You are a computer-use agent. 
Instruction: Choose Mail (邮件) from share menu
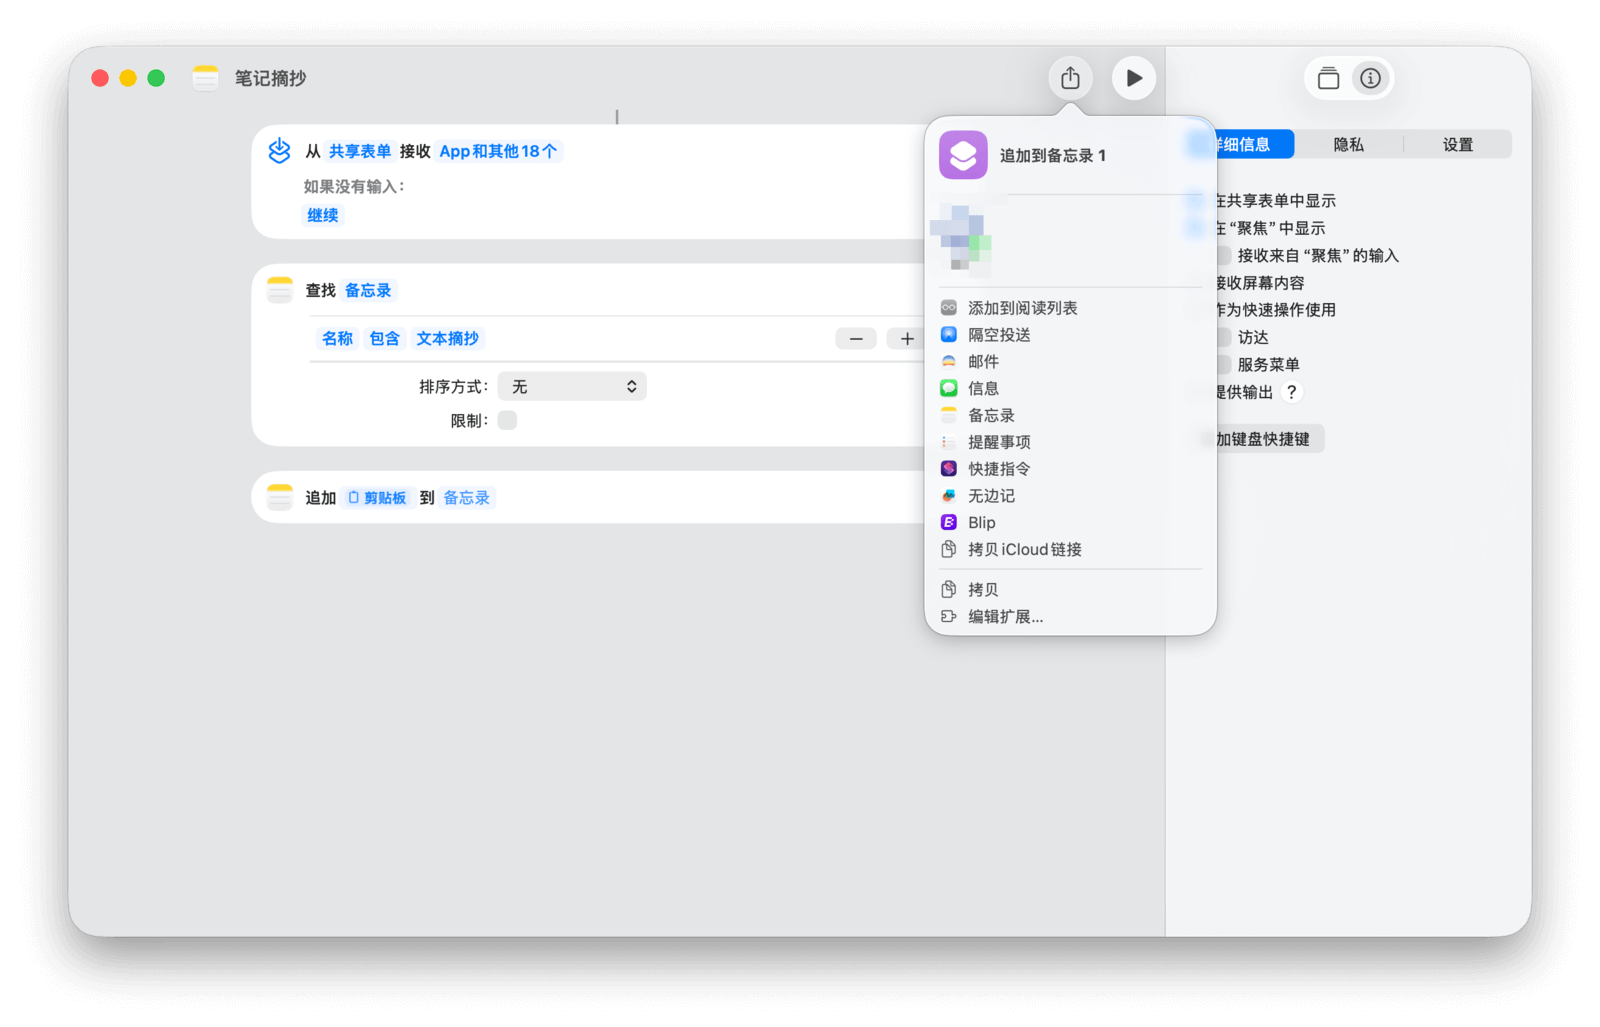[x=982, y=362]
